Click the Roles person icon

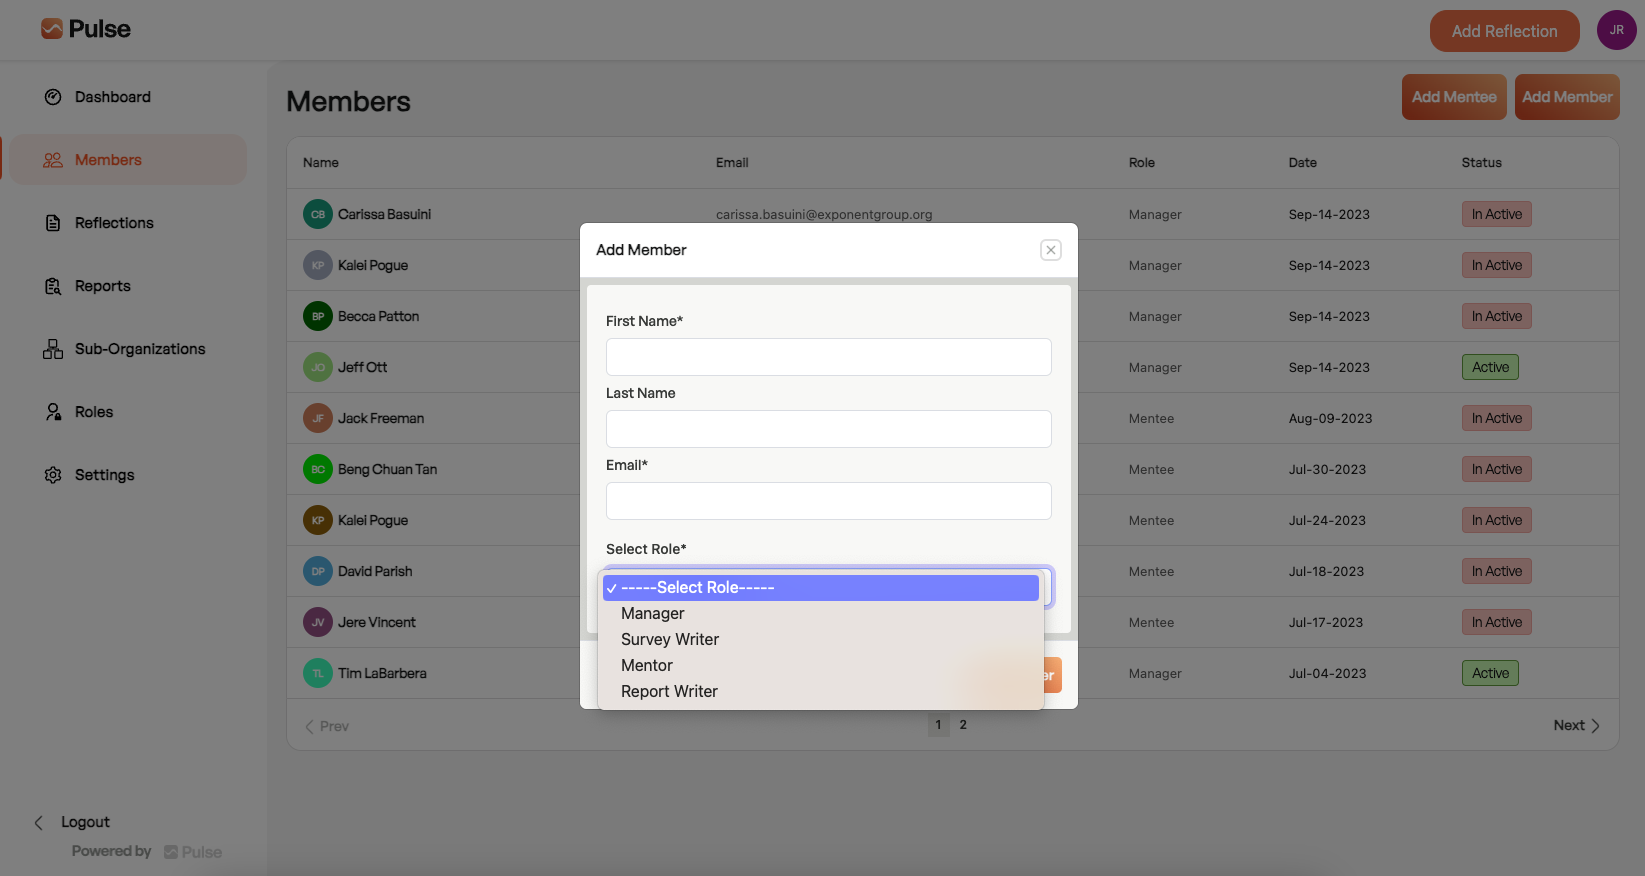53,412
